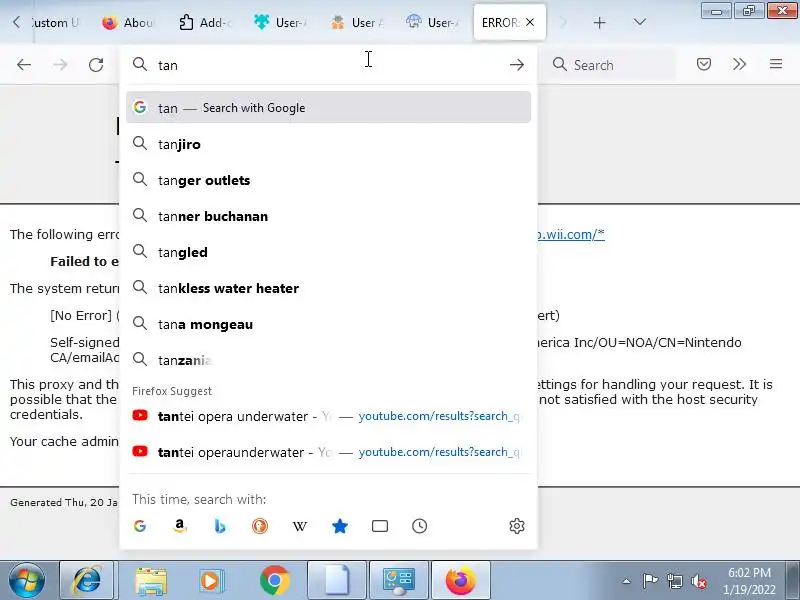Pick the tanzania suggestion
This screenshot has width=800, height=600.
329,360
